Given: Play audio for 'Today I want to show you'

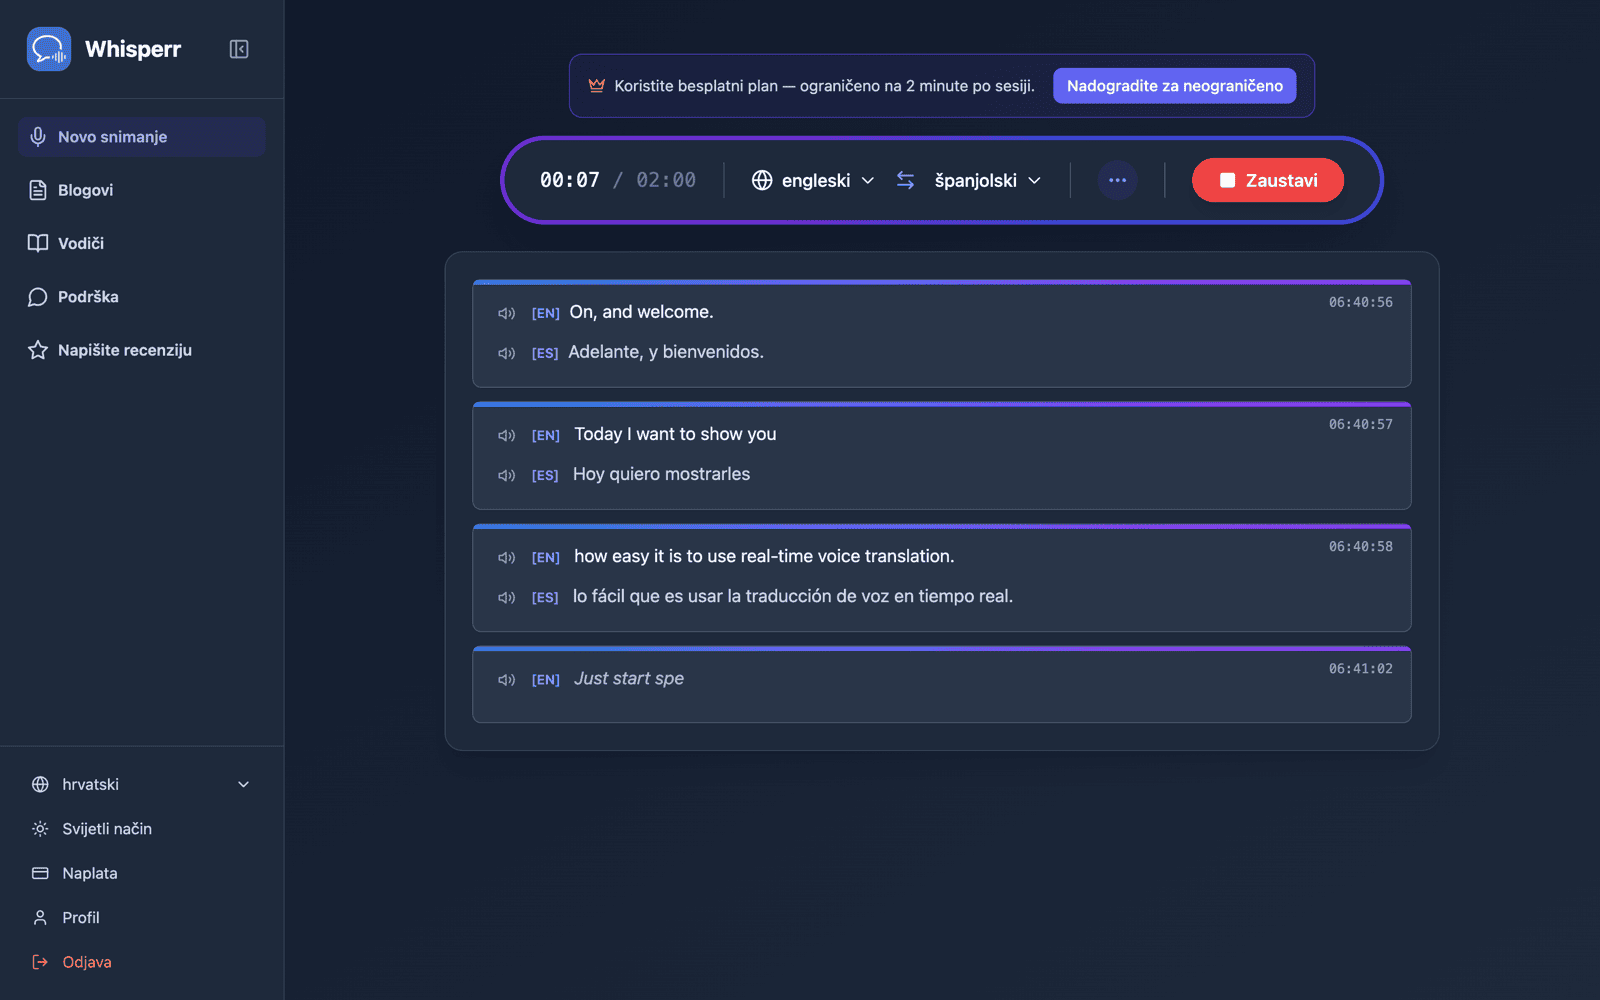Looking at the screenshot, I should (507, 435).
